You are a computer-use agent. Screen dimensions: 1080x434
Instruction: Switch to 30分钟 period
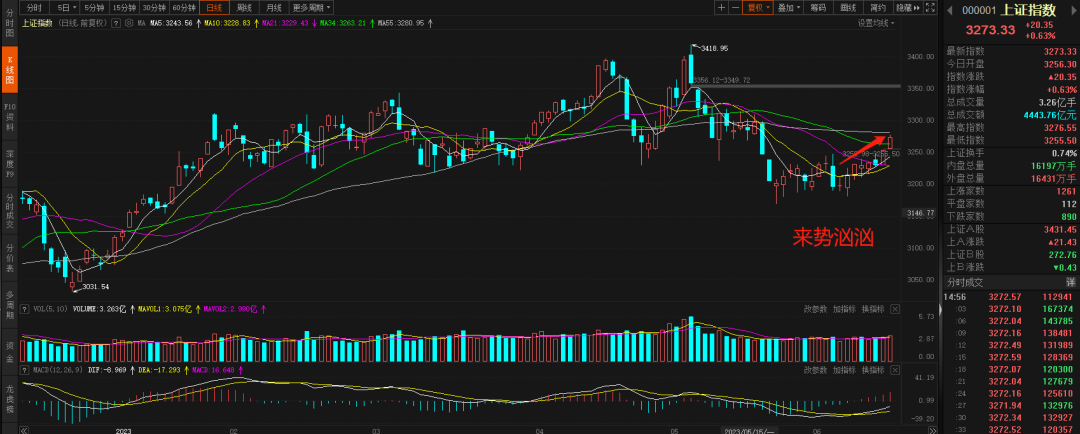pos(154,8)
